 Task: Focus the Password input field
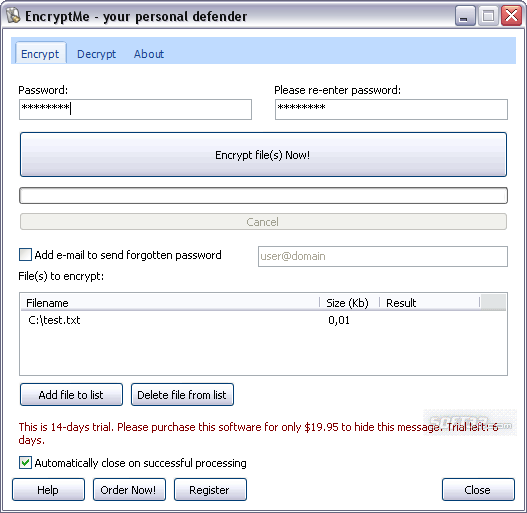135,109
